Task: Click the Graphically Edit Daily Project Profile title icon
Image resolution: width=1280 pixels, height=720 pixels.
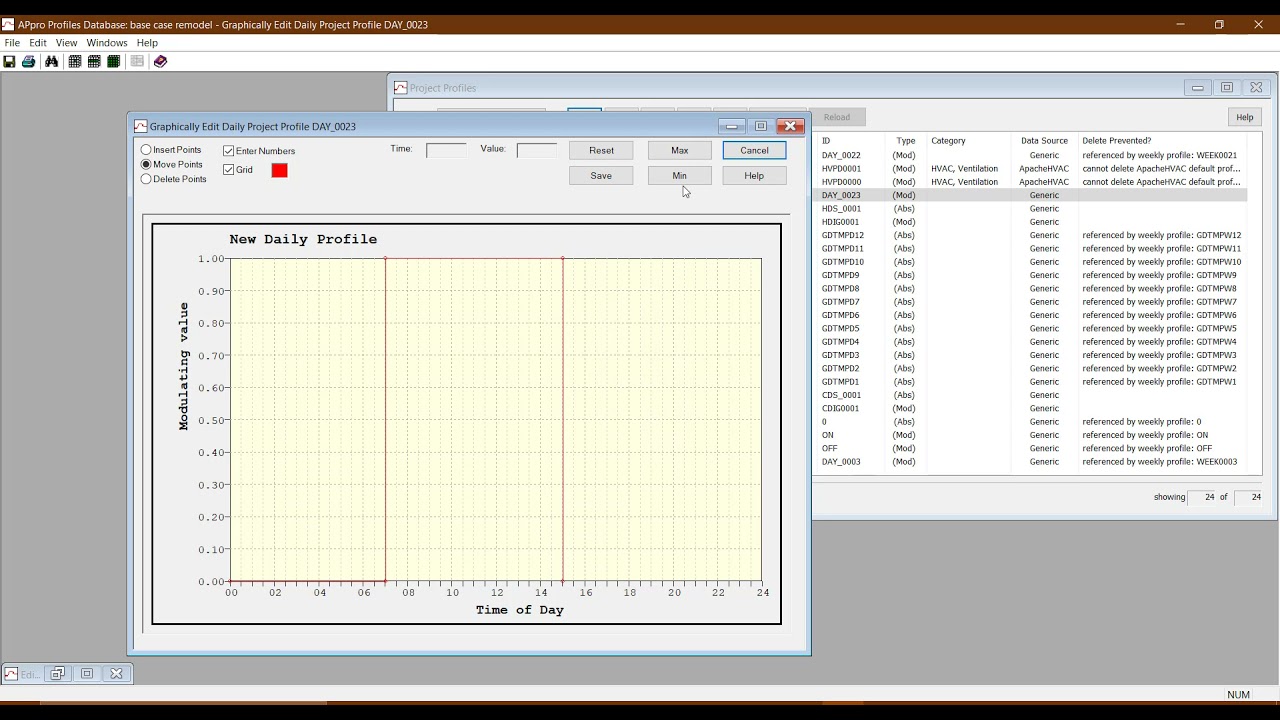Action: pyautogui.click(x=141, y=127)
